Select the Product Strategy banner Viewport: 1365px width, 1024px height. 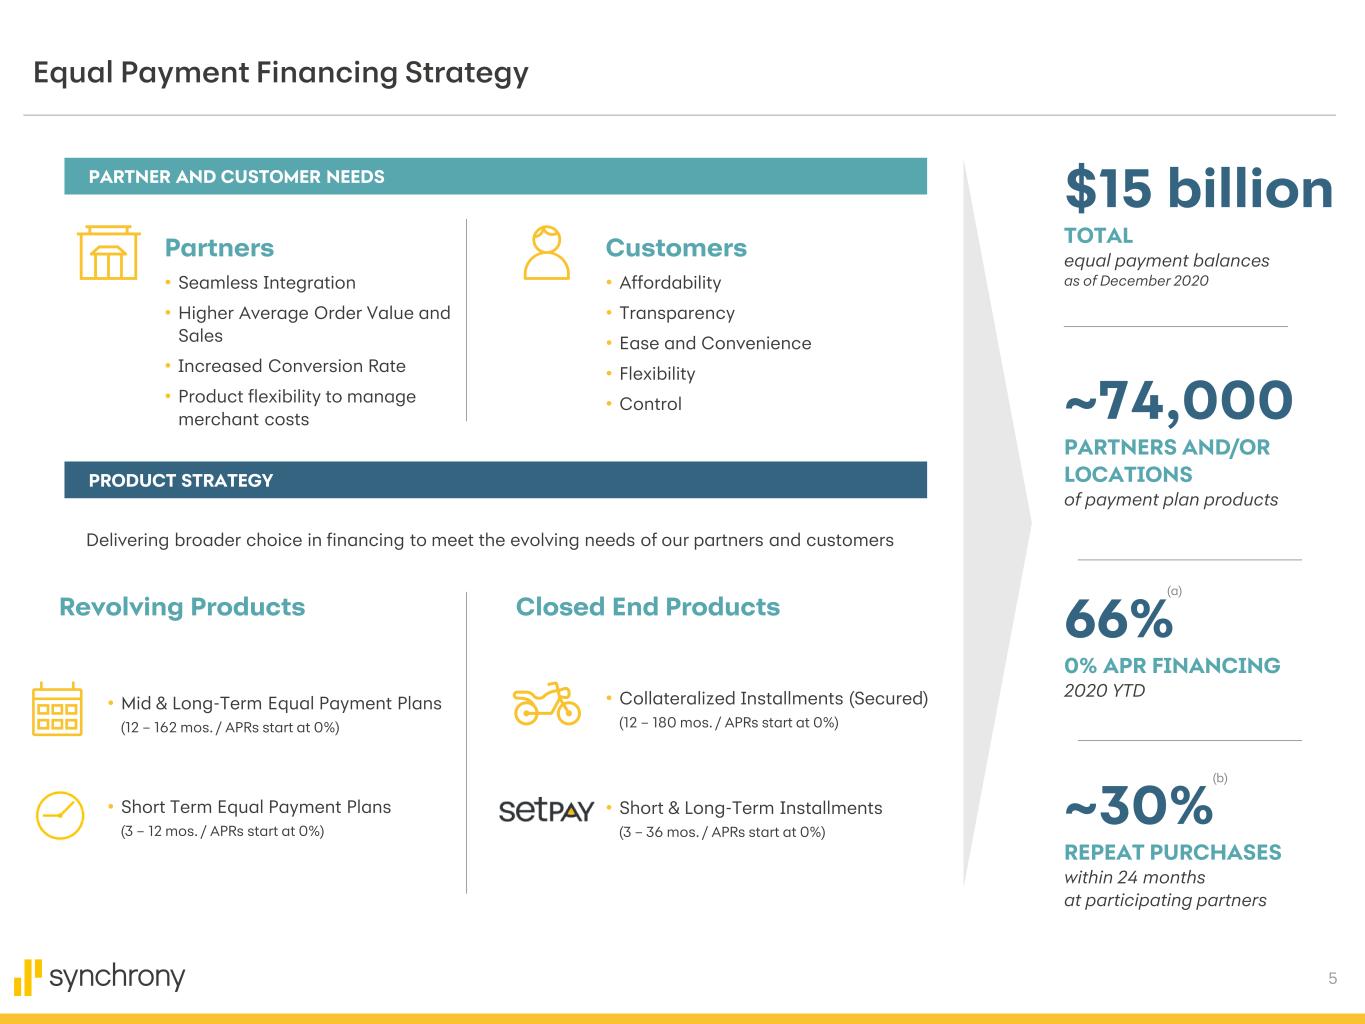495,480
